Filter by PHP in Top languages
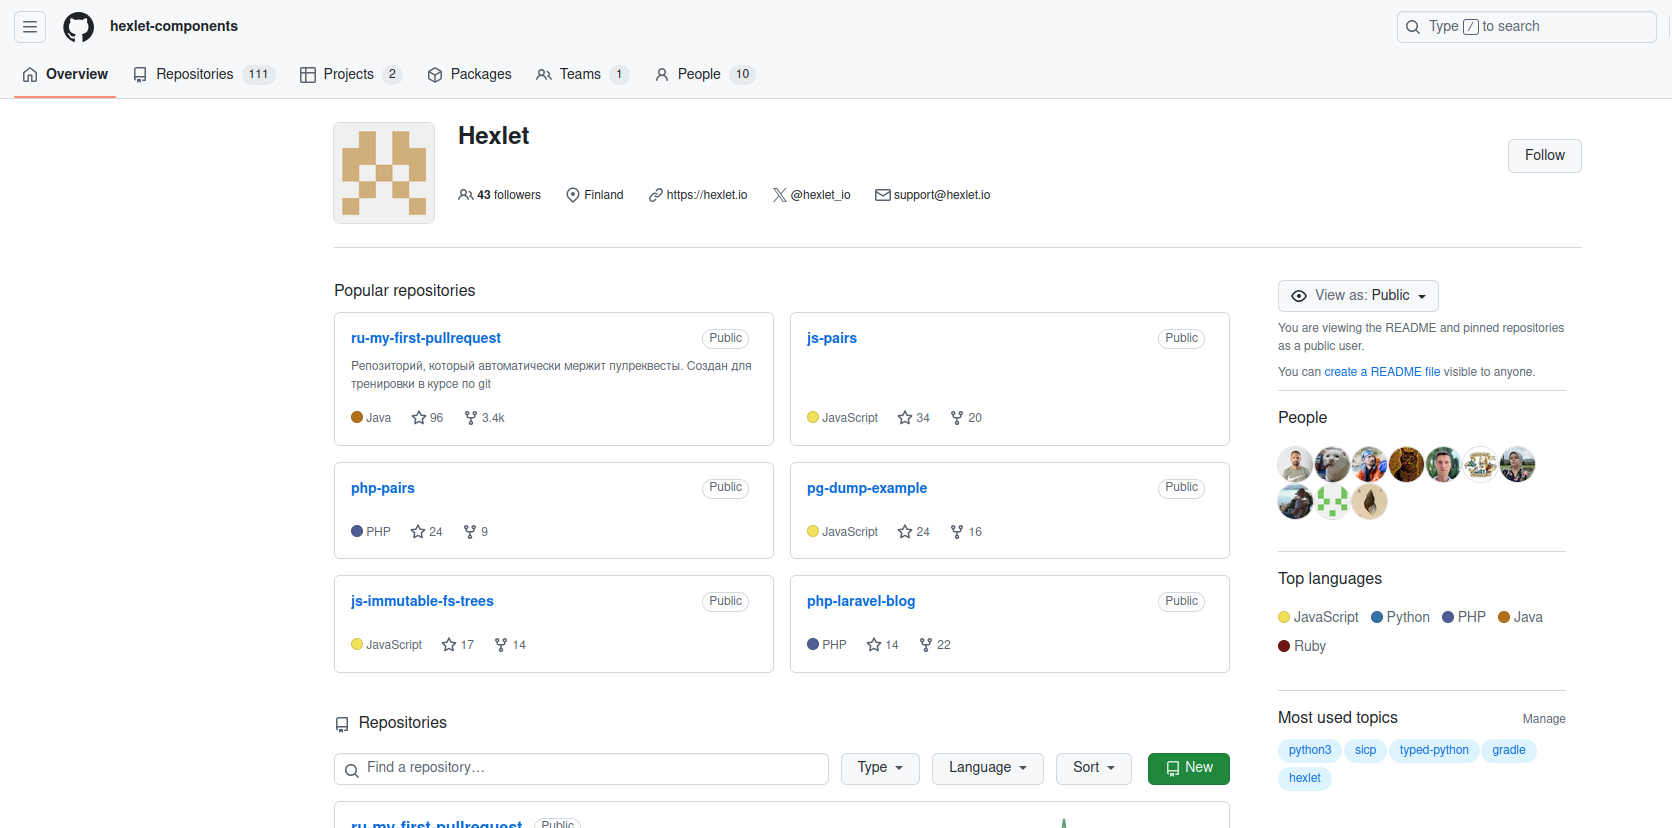Image resolution: width=1672 pixels, height=828 pixels. click(1464, 617)
